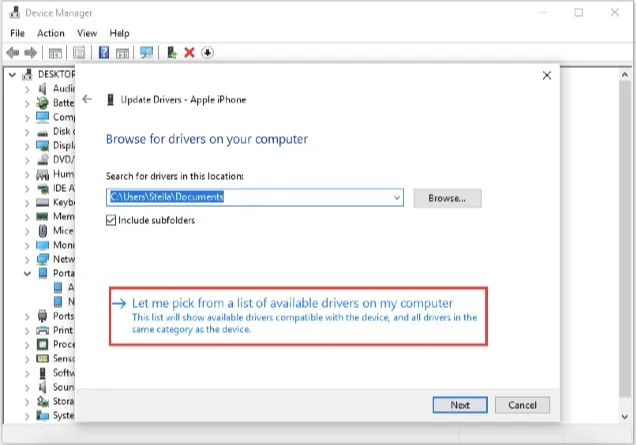The width and height of the screenshot is (636, 445).
Task: Expand the Storage controllers node chevron
Action: pos(27,402)
